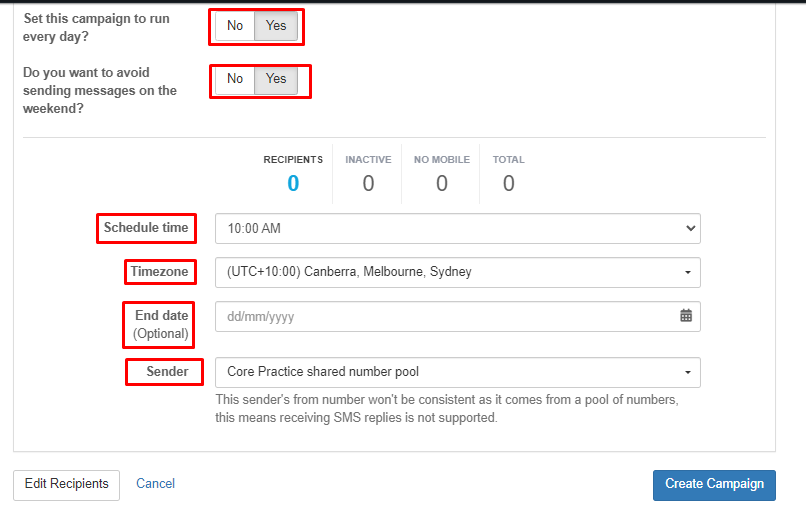Select No for avoid weekend messages
Viewport: 806px width, 522px height.
point(235,79)
